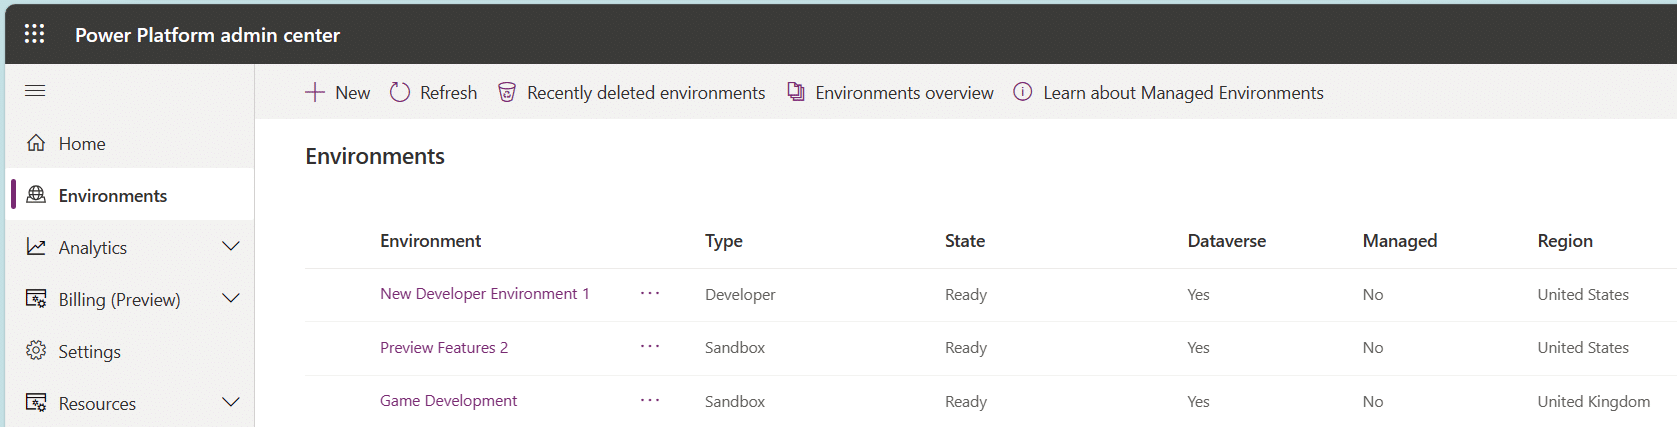
Task: Open the Game Development environment
Action: coord(448,401)
